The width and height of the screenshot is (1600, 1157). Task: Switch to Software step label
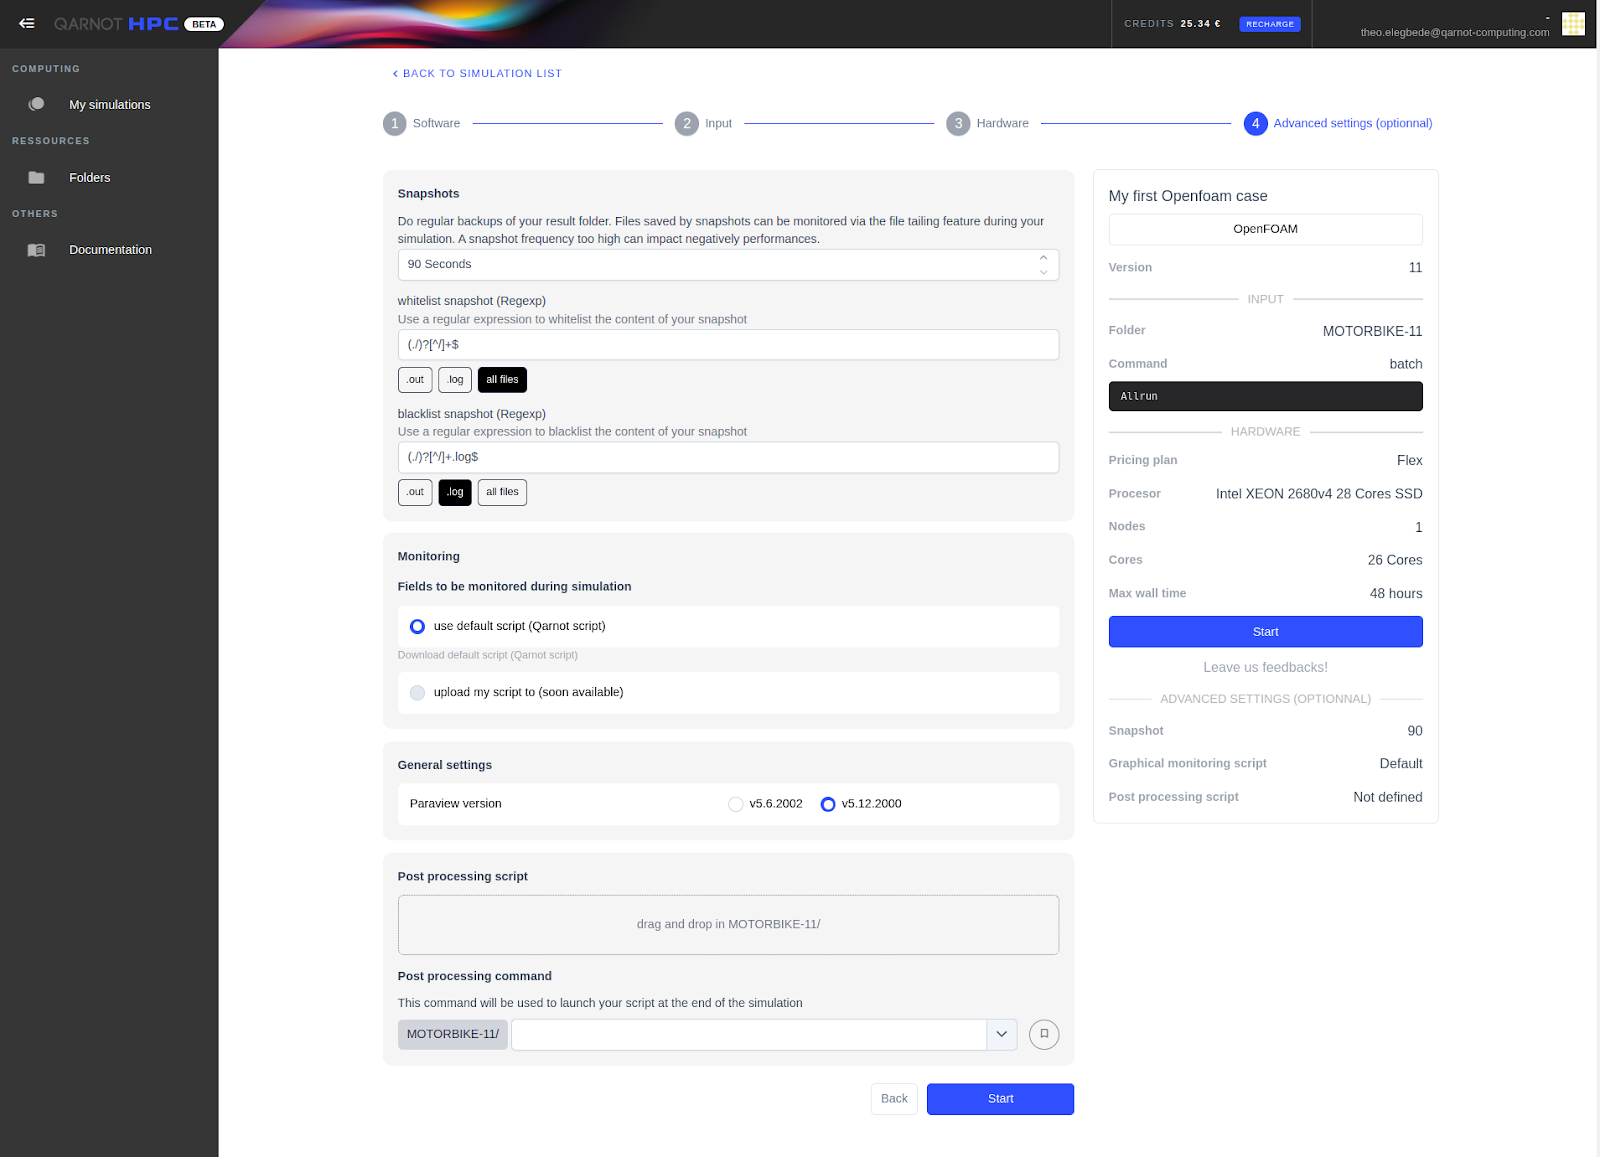[x=436, y=123]
